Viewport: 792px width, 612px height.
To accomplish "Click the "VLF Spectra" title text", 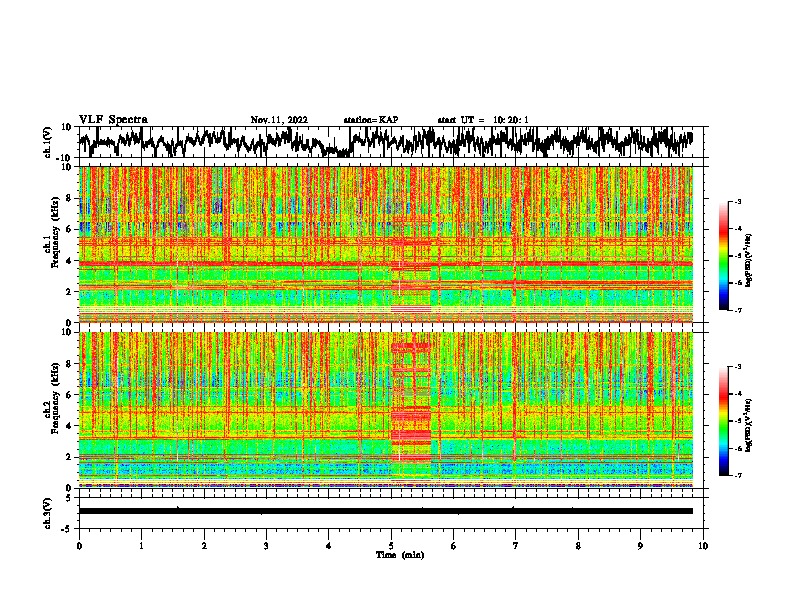I will (113, 119).
